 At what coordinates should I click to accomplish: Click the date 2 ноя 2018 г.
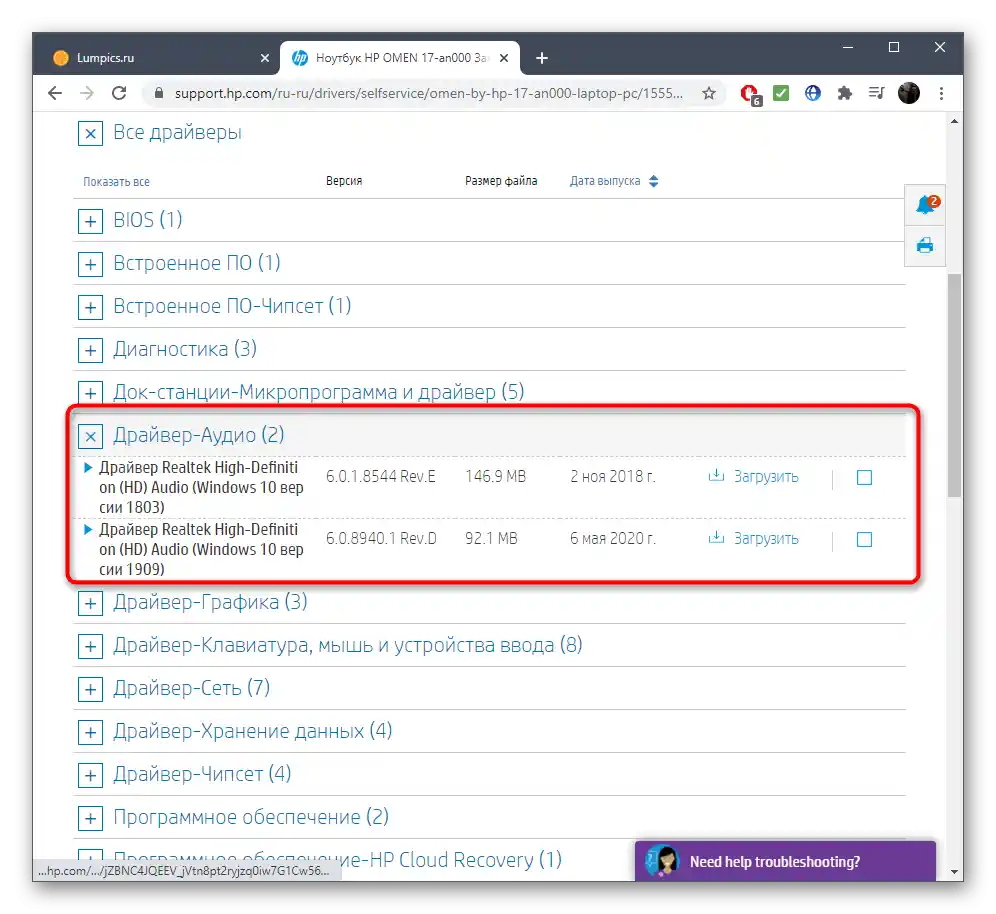point(612,476)
